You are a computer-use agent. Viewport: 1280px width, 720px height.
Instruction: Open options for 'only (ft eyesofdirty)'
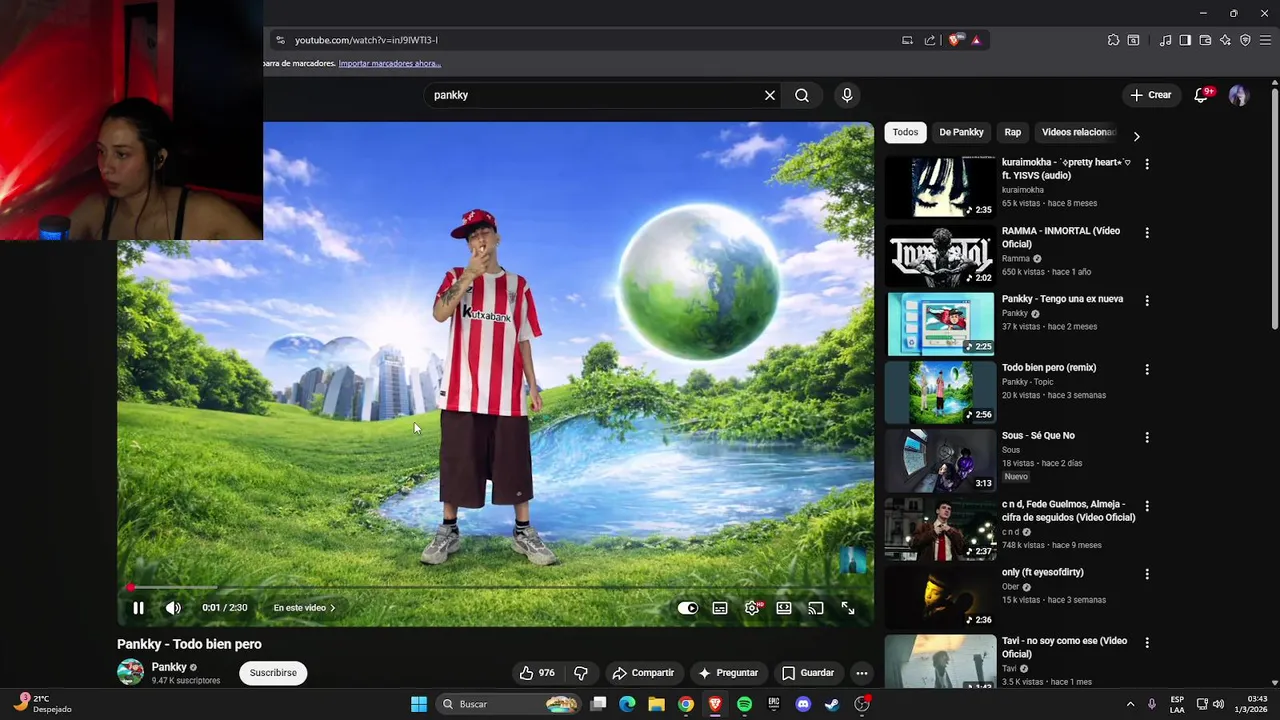click(x=1147, y=574)
